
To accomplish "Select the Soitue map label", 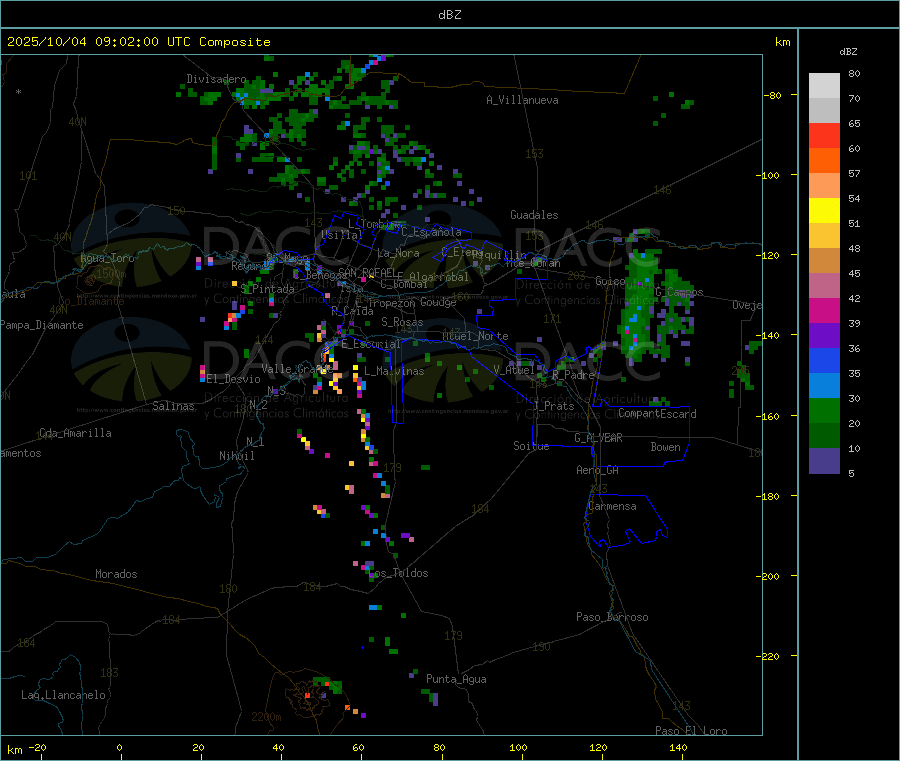I will (531, 446).
